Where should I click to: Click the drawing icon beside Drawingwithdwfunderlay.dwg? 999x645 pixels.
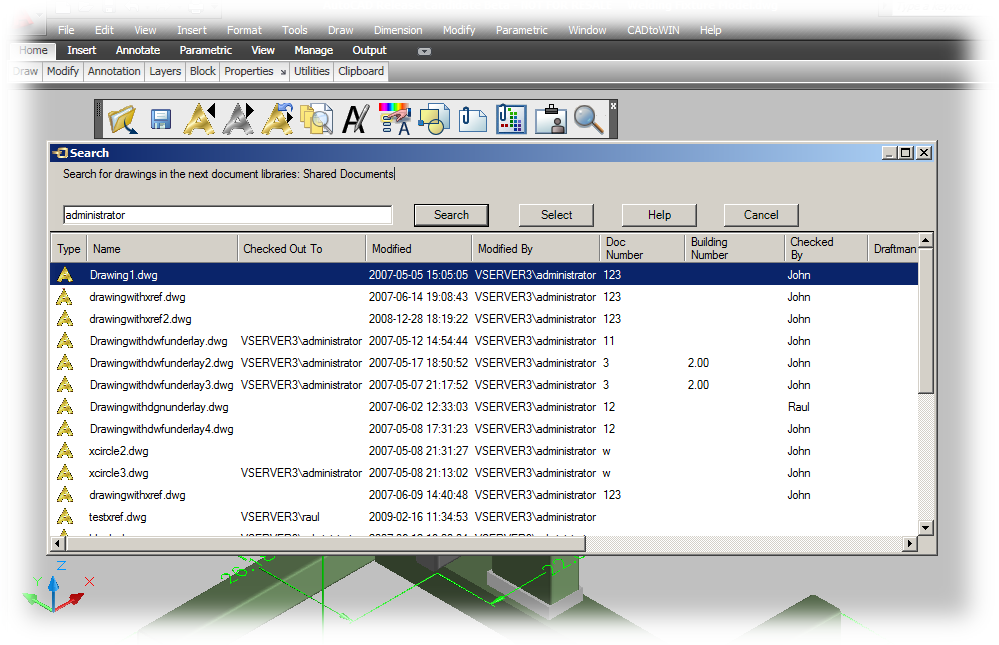pyautogui.click(x=65, y=341)
